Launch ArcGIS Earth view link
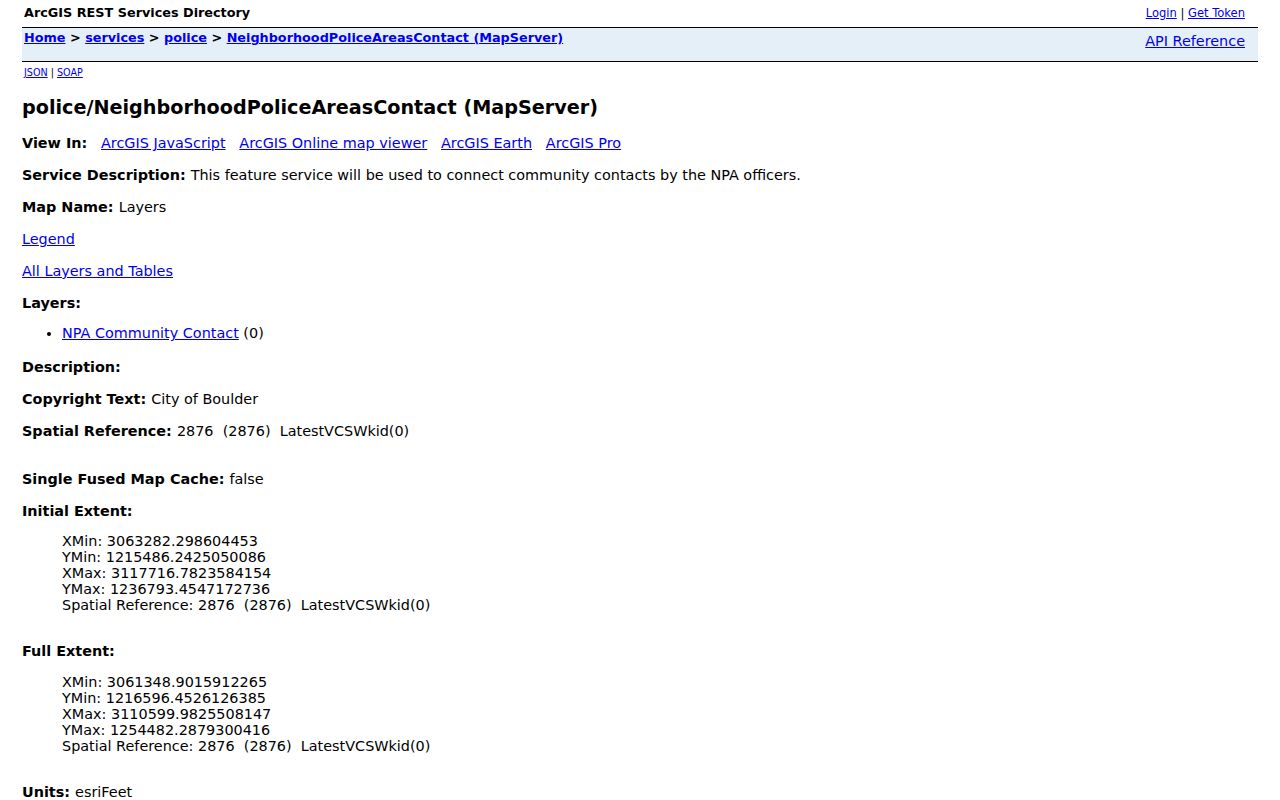The height and width of the screenshot is (800, 1280). click(486, 143)
